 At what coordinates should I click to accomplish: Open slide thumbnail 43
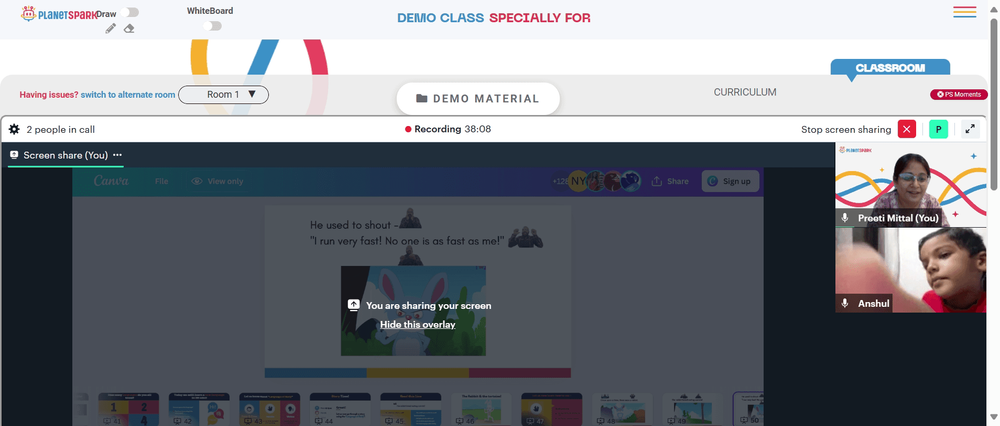(269, 409)
